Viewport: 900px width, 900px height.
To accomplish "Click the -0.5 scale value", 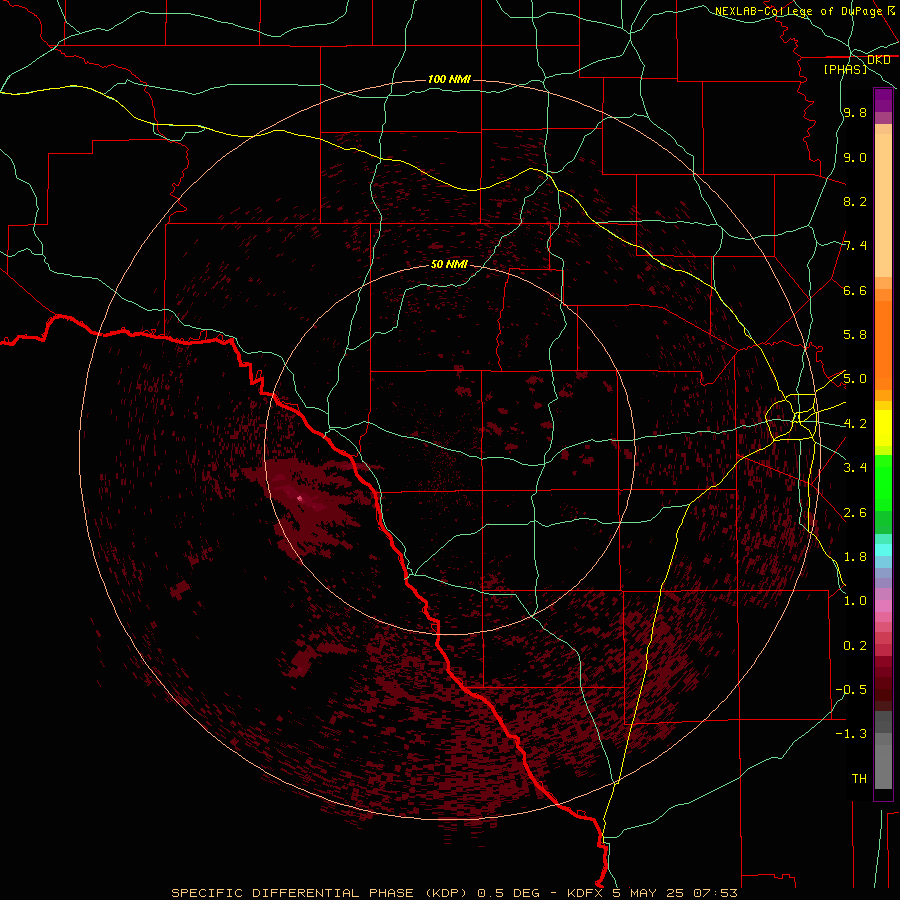I will (851, 689).
